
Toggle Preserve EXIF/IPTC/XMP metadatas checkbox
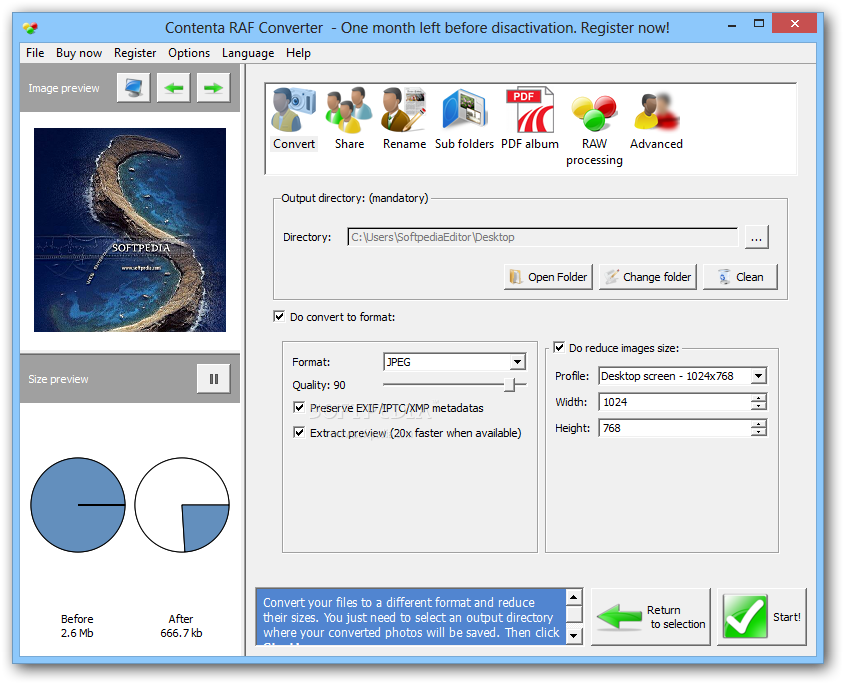(x=299, y=407)
